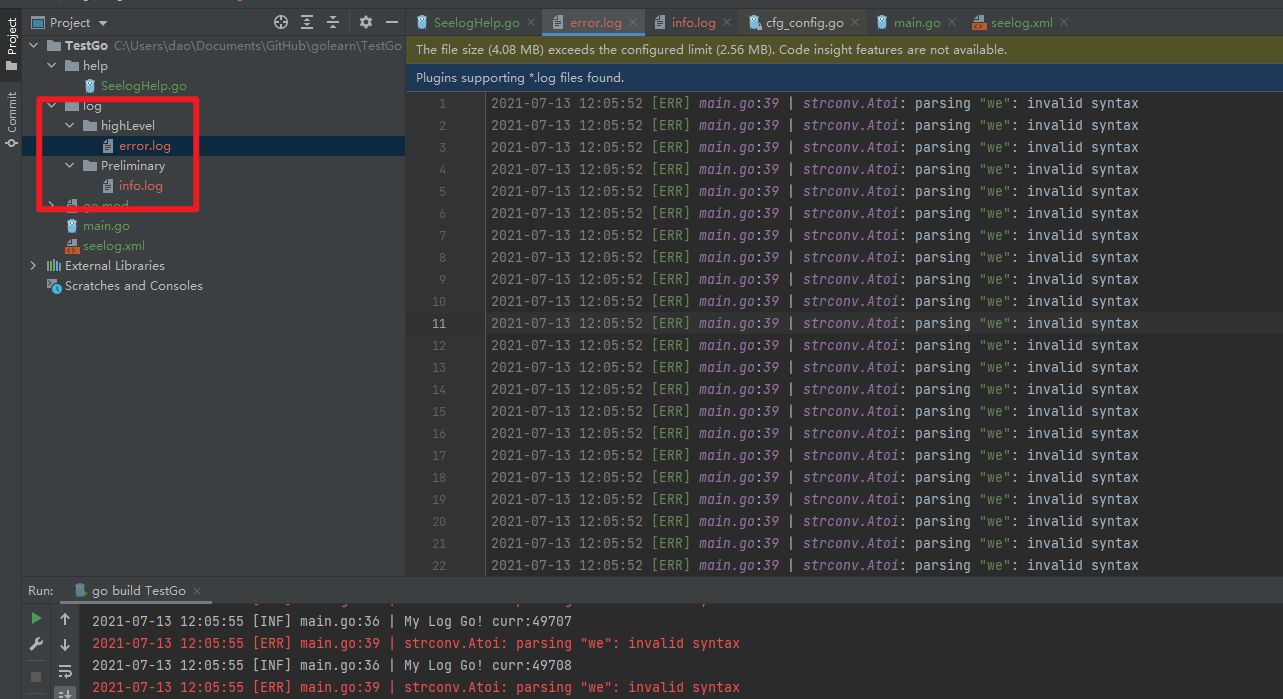Rerun the go build TestGo configuration
Screen dimensions: 1283x699
tap(36, 618)
